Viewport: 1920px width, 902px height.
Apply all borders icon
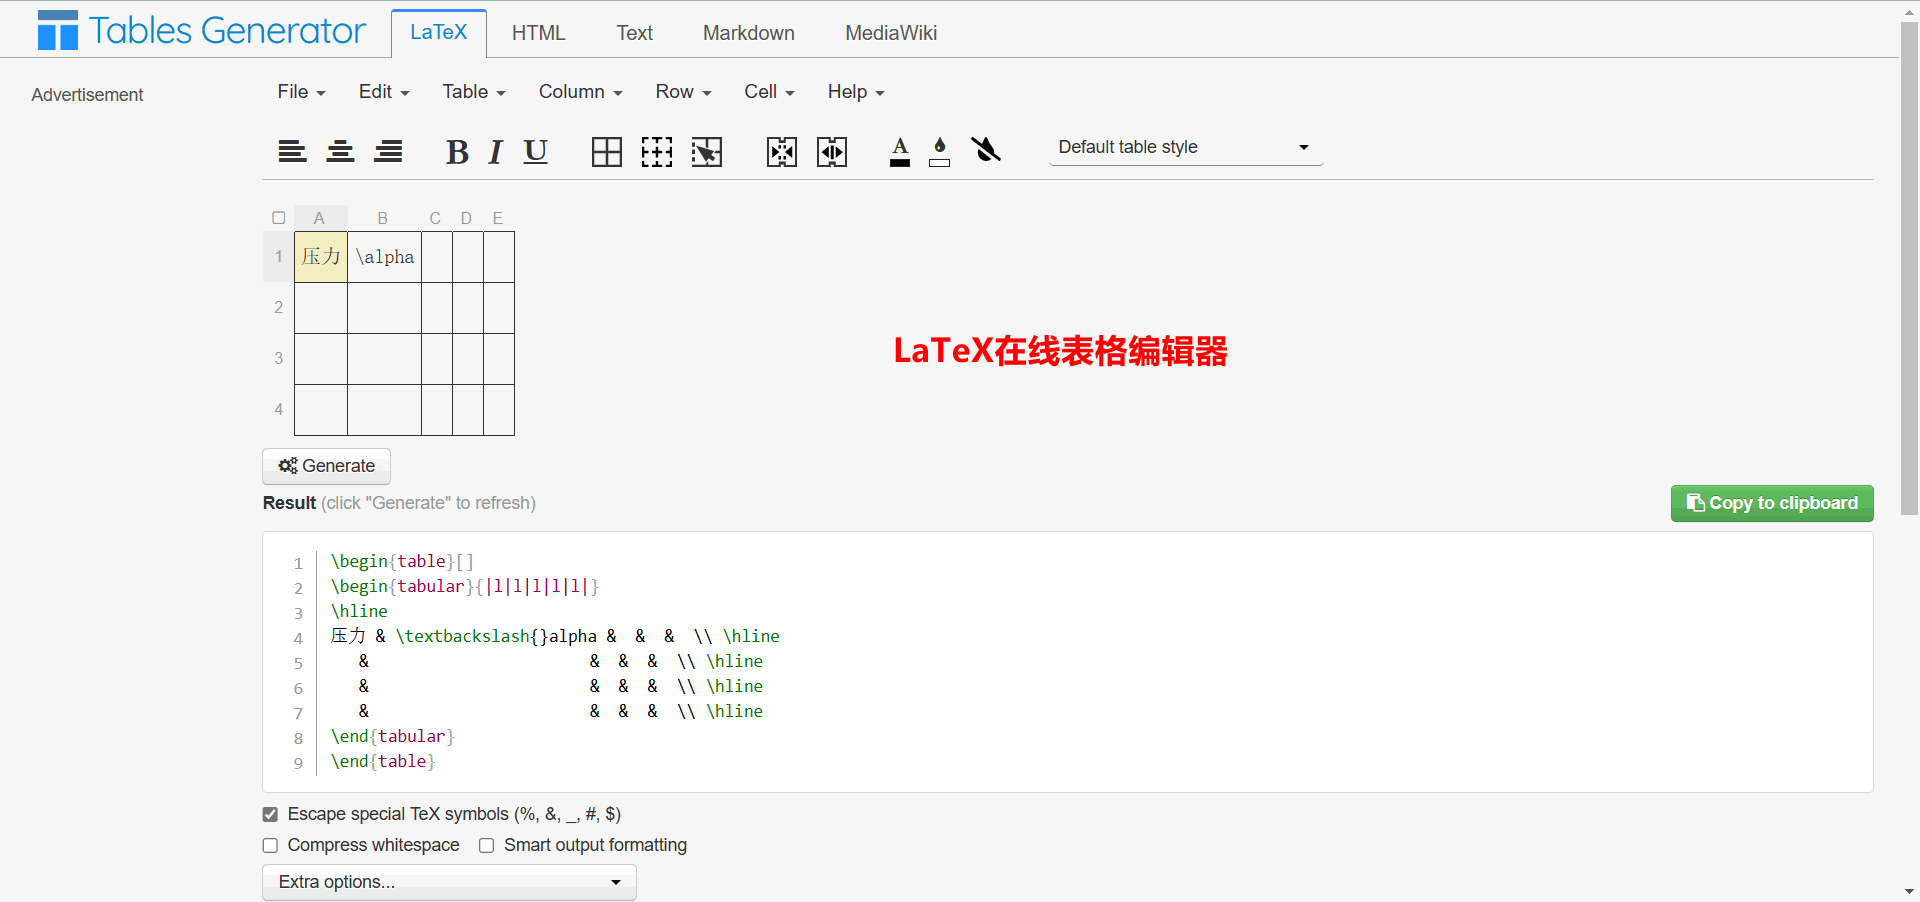click(x=607, y=151)
